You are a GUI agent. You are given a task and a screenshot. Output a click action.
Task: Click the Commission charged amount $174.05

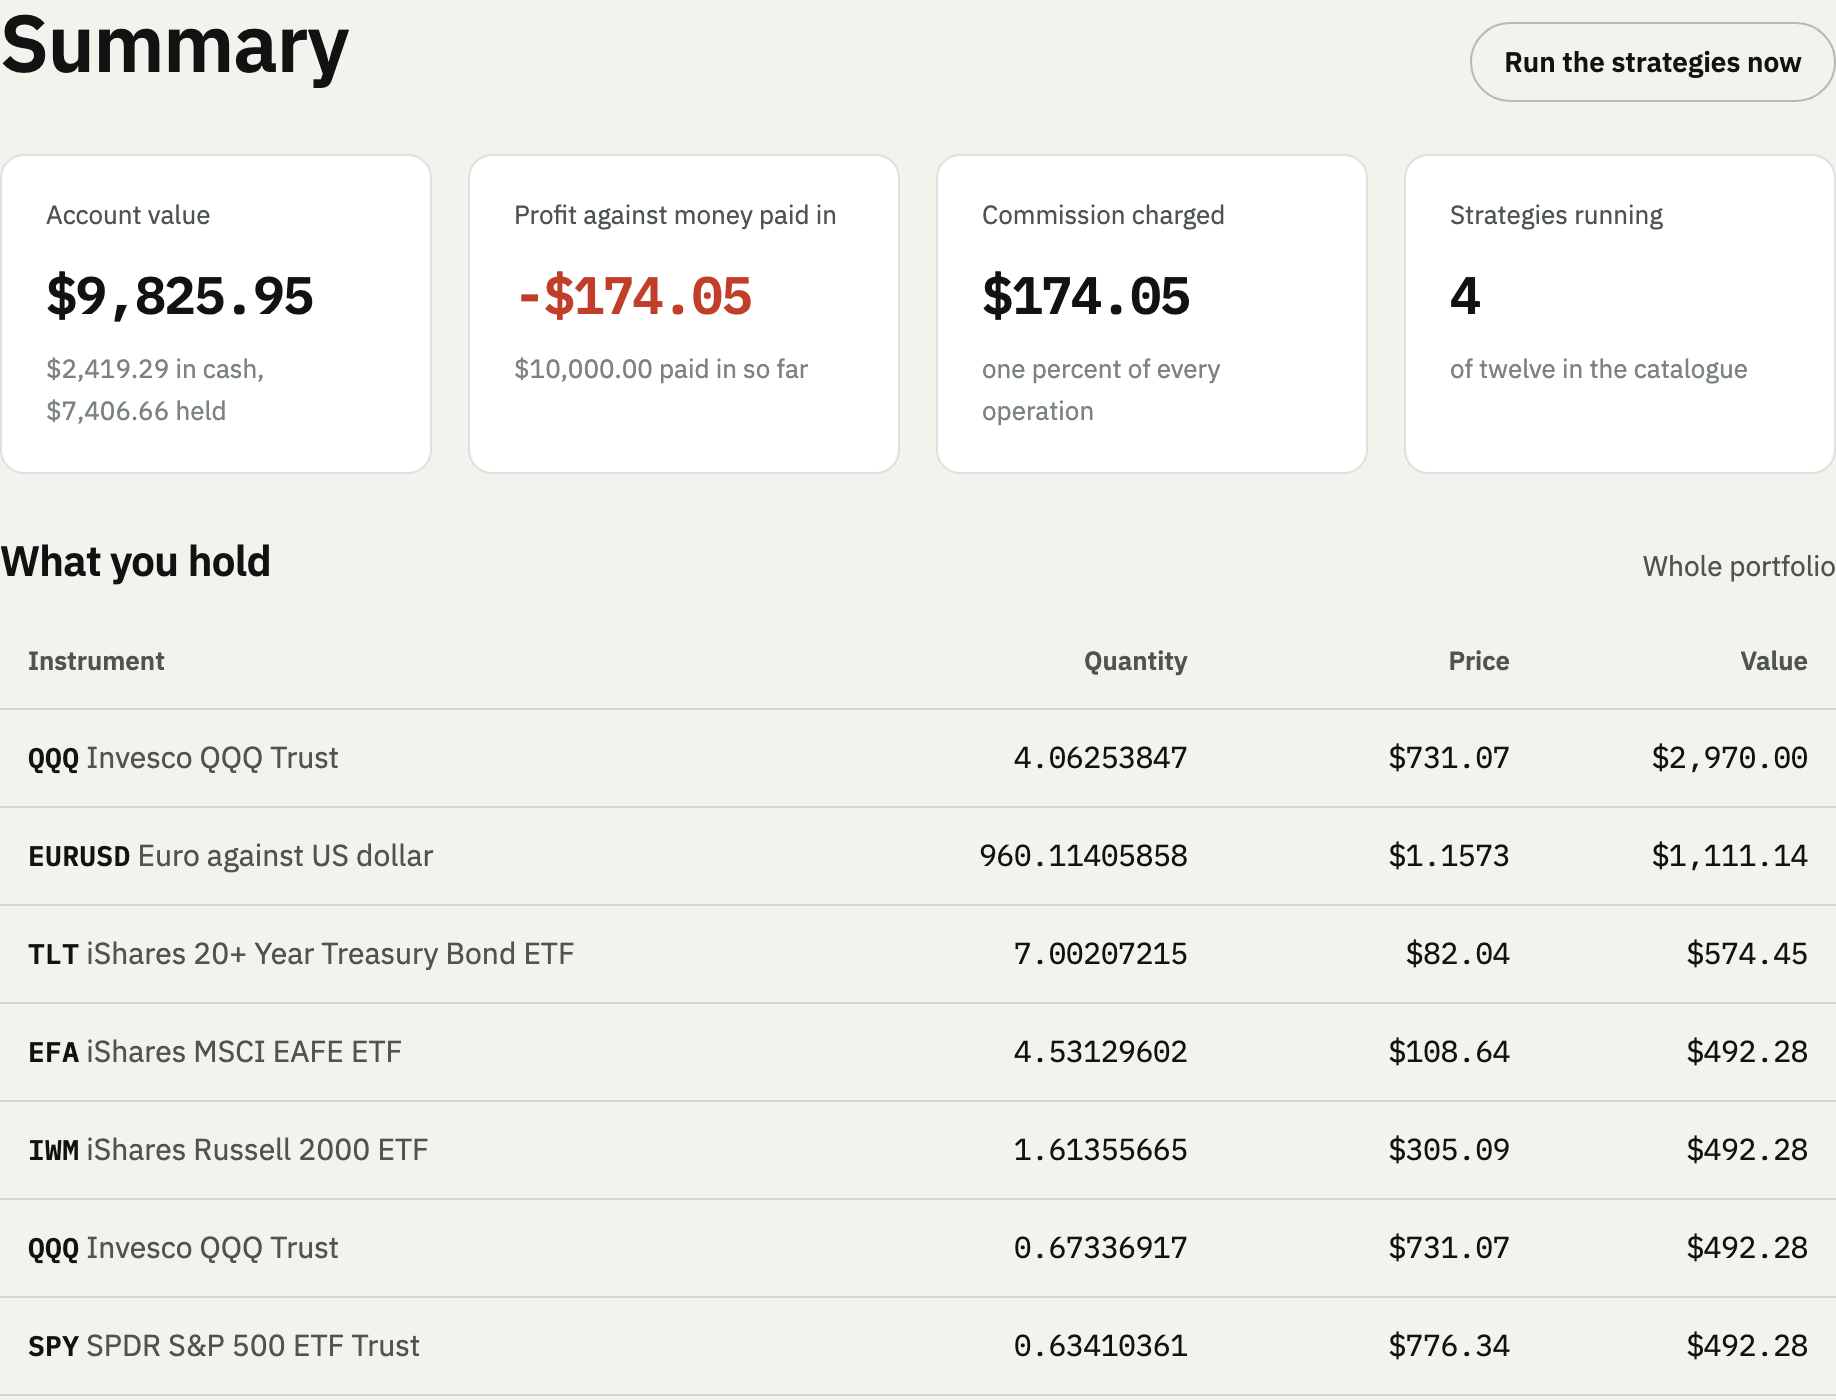tap(1086, 296)
